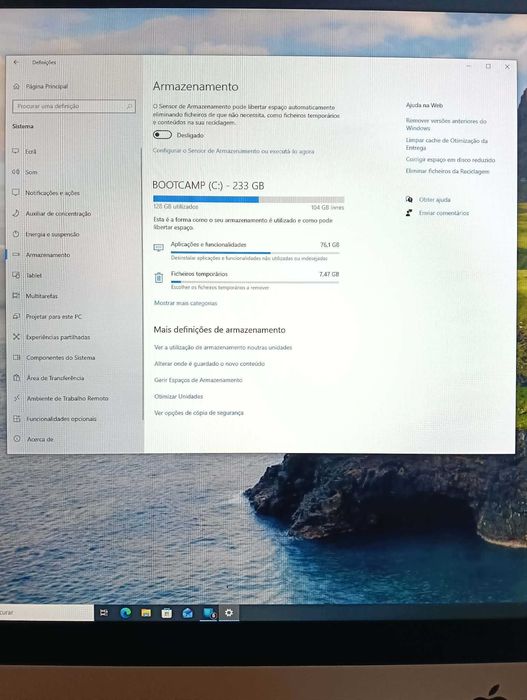Click the BOOTCAMP (C:) - 233 GB heading
The height and width of the screenshot is (700, 527).
click(208, 185)
